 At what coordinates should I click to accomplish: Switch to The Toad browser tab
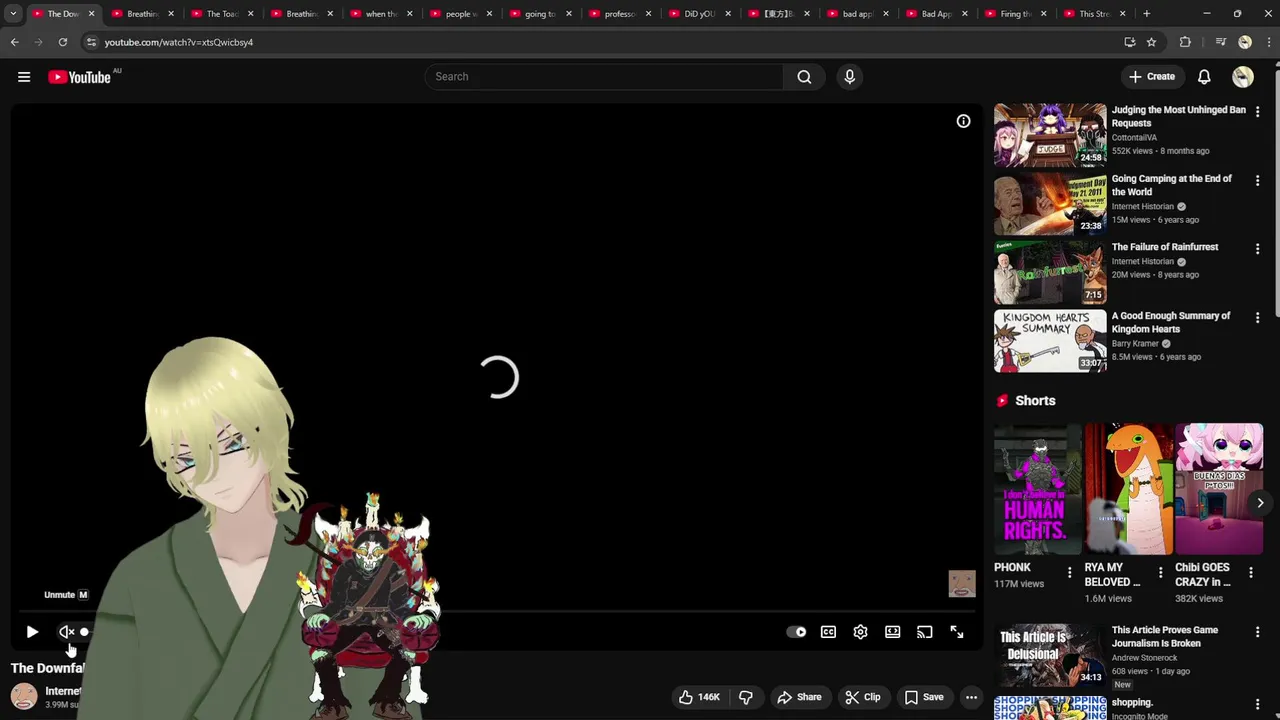(x=222, y=14)
